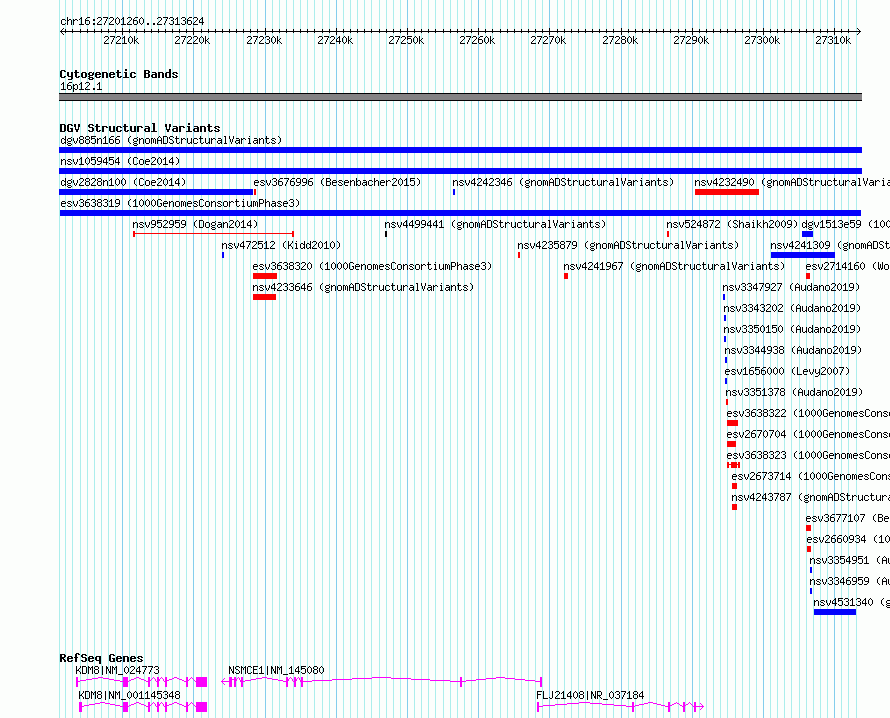Click the red bar under esv3638320
The width and height of the screenshot is (890, 718).
point(265,276)
